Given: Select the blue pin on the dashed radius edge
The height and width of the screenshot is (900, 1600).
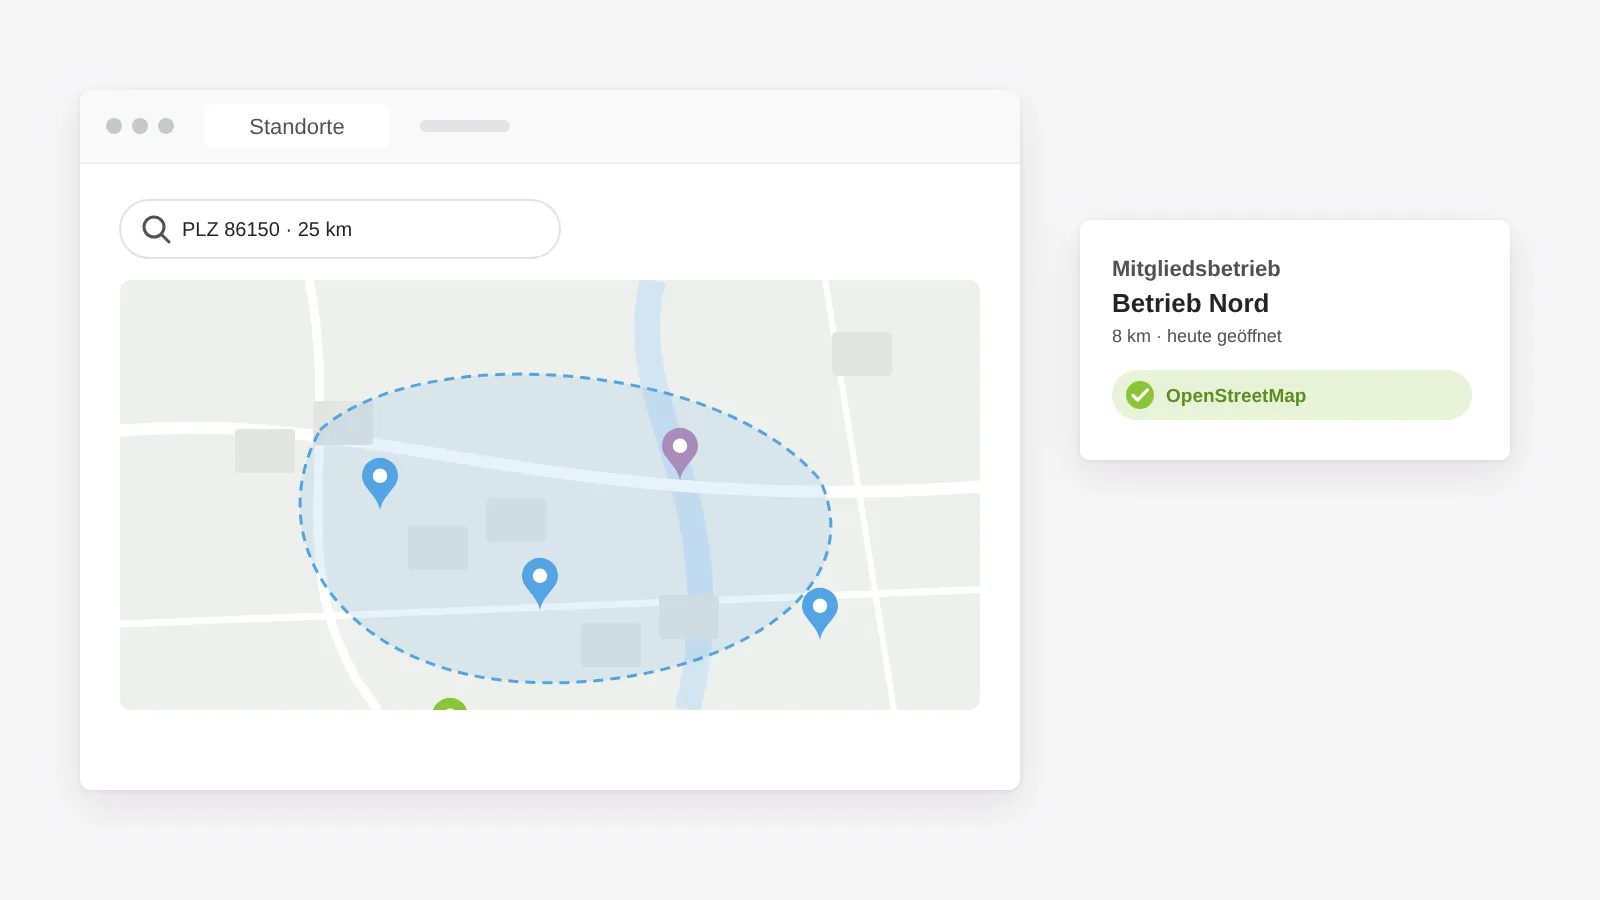Looking at the screenshot, I should pos(820,612).
